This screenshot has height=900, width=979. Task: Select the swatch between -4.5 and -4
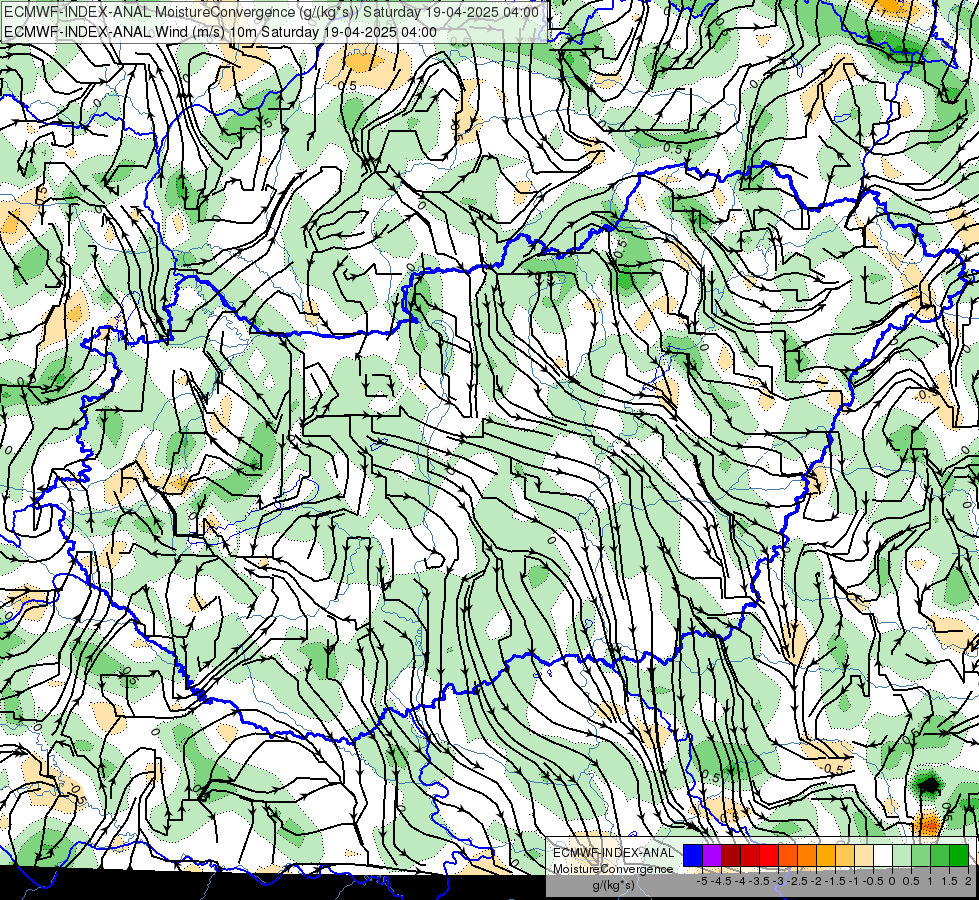click(x=731, y=856)
